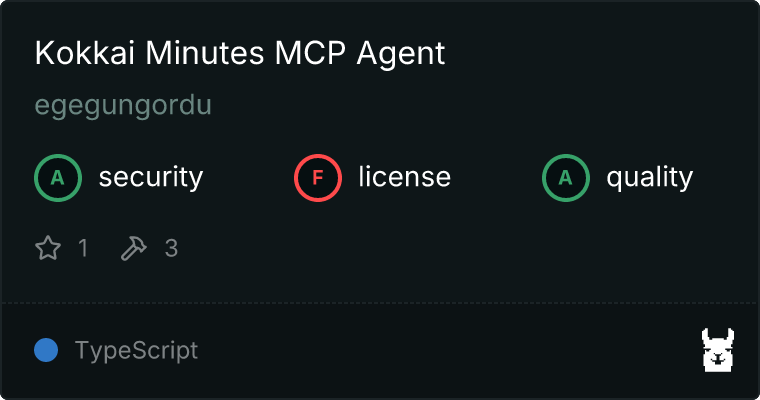Click the red F license grade badge

[317, 178]
